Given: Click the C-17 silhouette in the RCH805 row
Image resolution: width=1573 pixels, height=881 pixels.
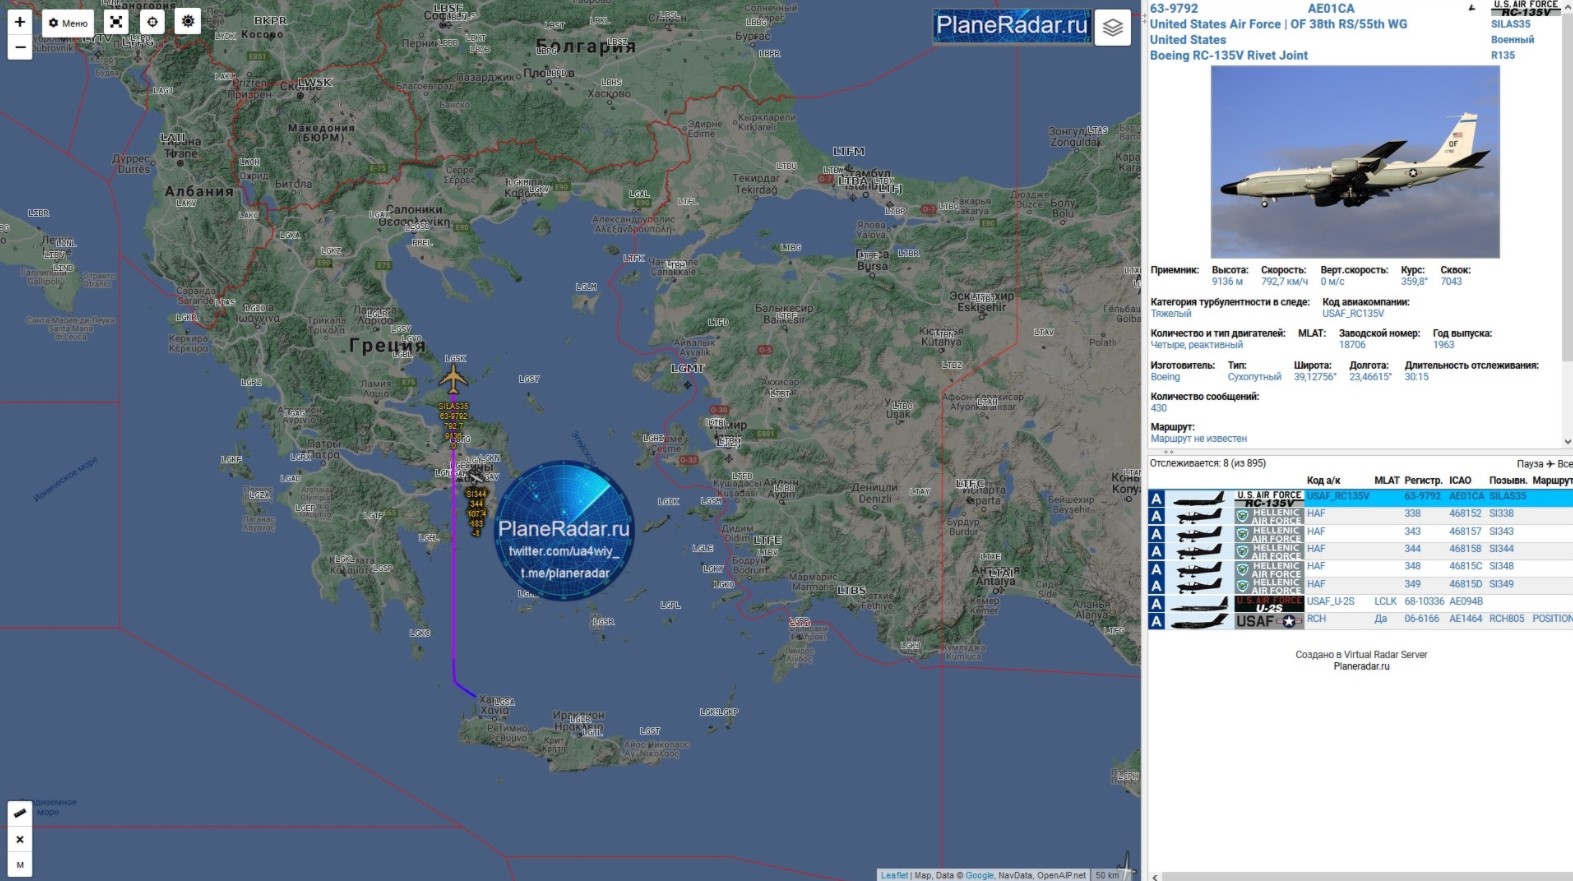Looking at the screenshot, I should click(1199, 621).
